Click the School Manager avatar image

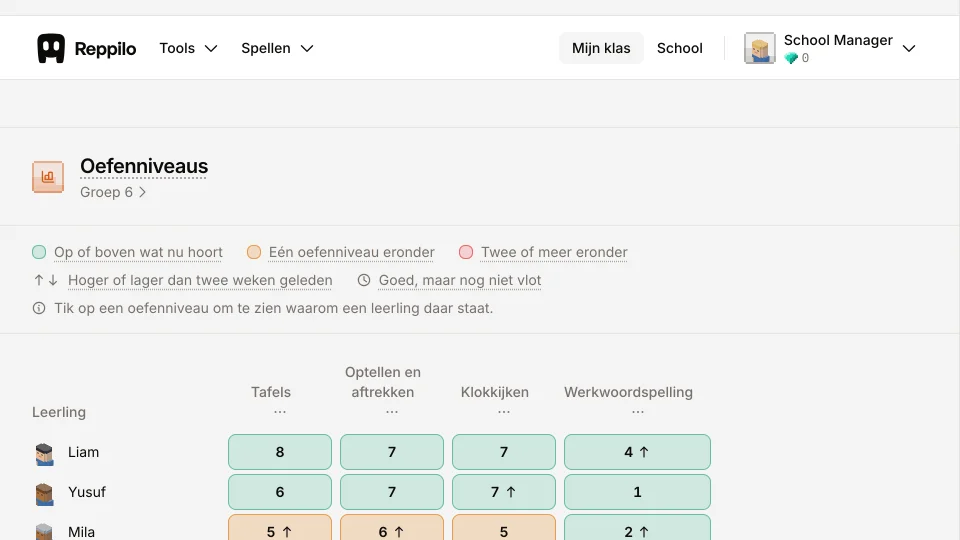(760, 48)
